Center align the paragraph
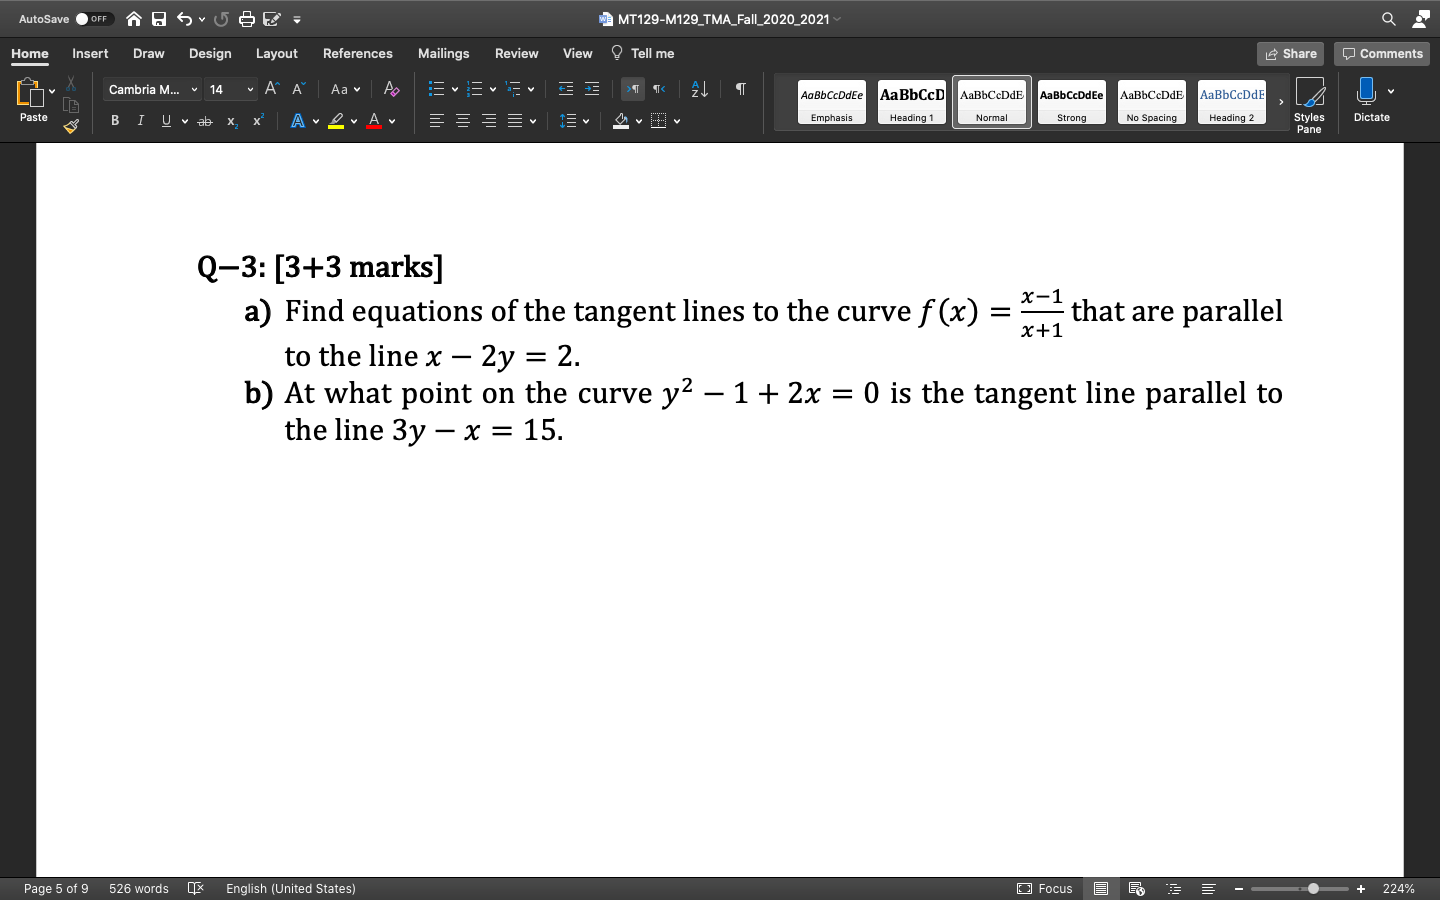This screenshot has width=1440, height=900. [463, 121]
